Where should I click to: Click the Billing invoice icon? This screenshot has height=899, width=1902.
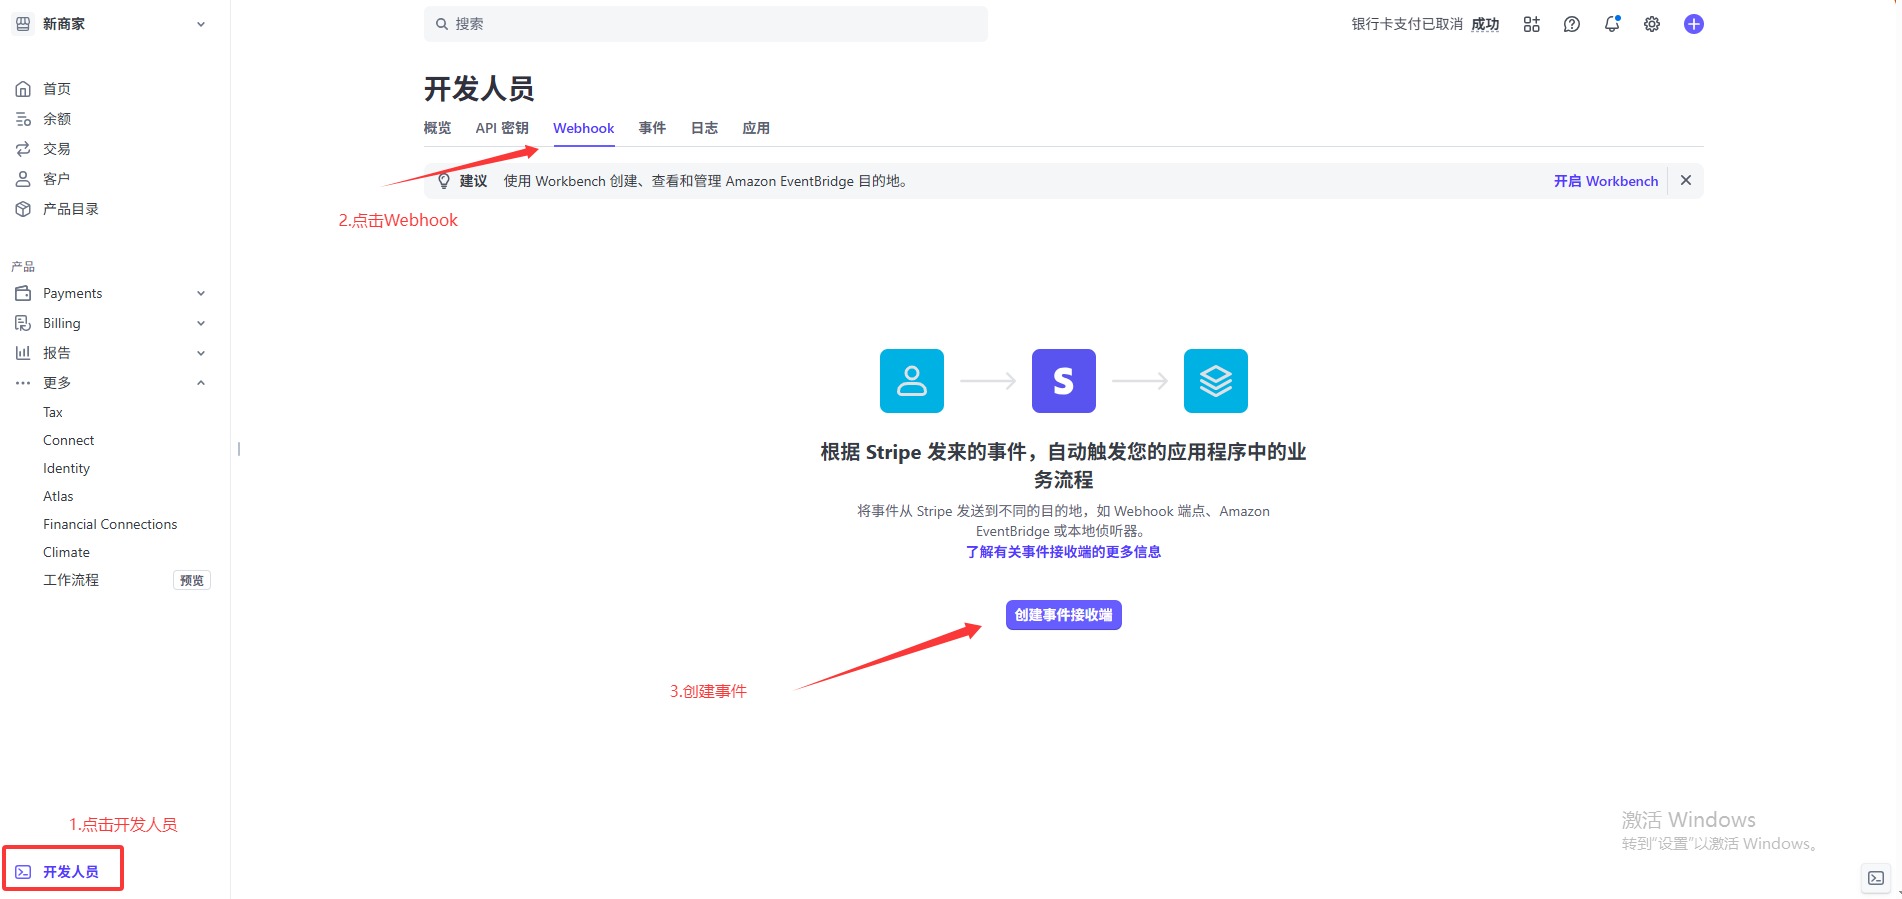[x=23, y=323]
